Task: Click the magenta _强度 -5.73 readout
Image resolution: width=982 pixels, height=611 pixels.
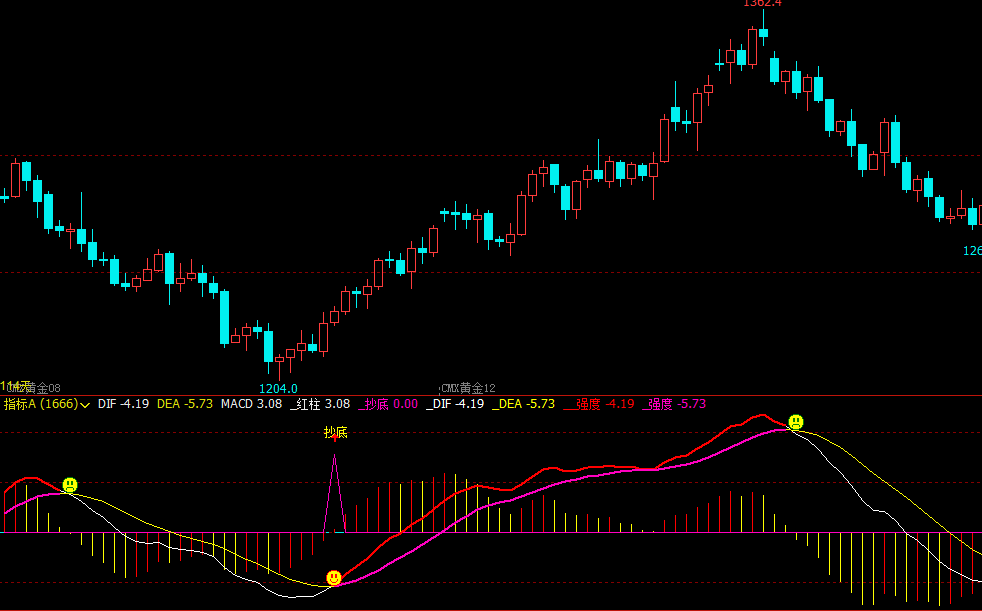Action: coord(674,404)
